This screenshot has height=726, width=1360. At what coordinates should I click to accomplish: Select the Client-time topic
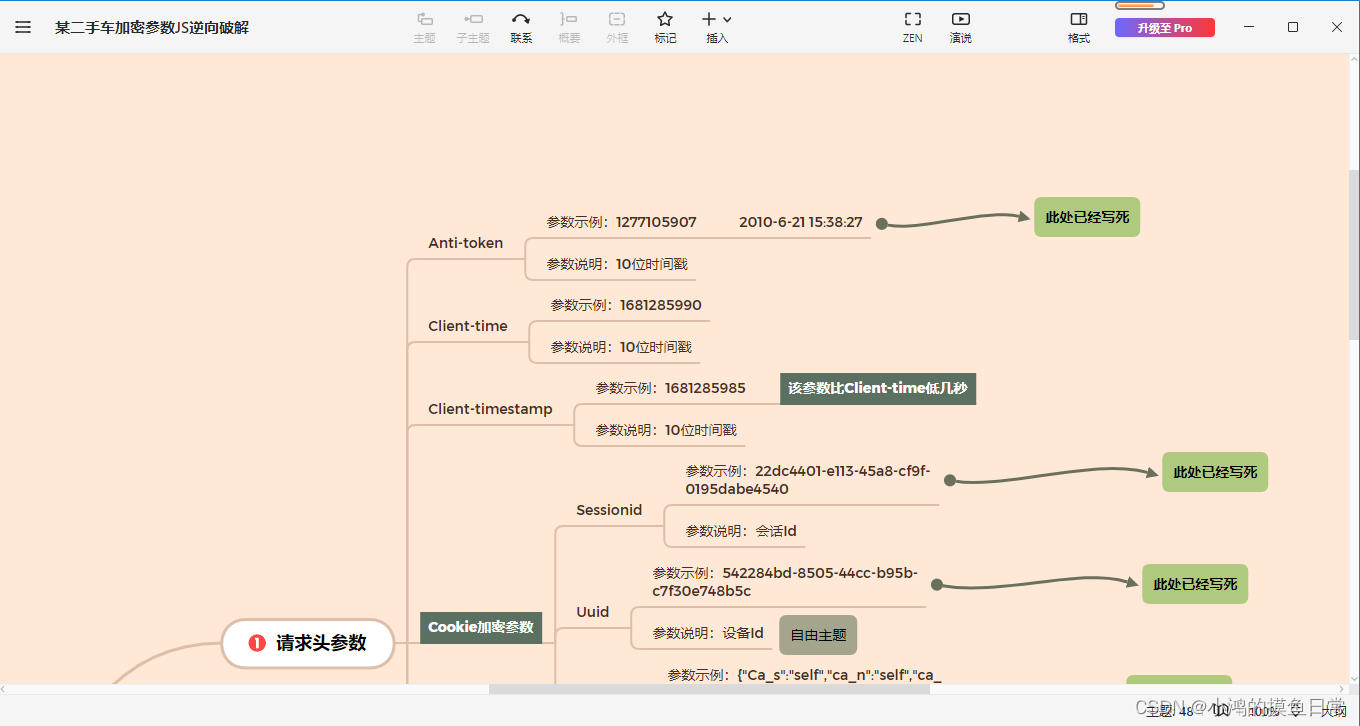tap(468, 326)
